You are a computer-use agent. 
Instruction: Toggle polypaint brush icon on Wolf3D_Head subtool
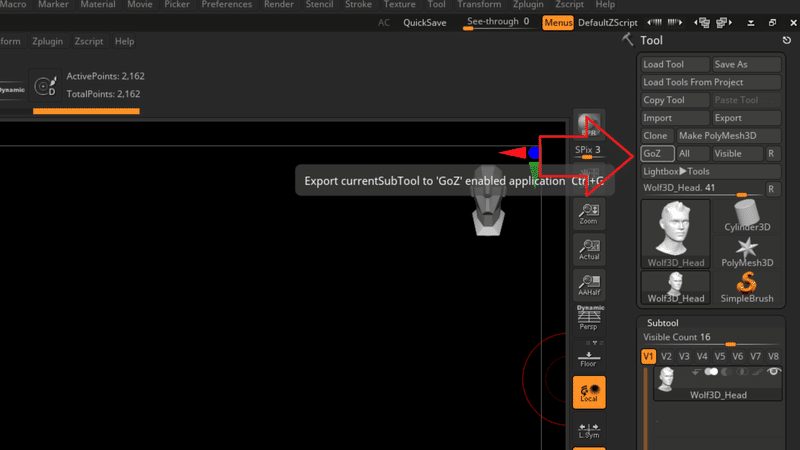[758, 372]
